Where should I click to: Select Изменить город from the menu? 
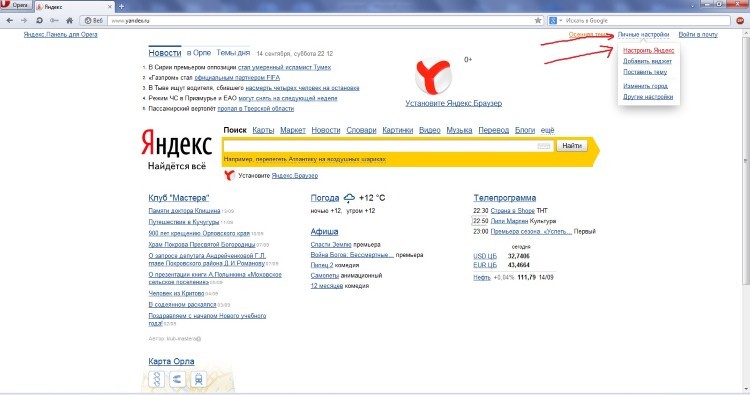(645, 86)
